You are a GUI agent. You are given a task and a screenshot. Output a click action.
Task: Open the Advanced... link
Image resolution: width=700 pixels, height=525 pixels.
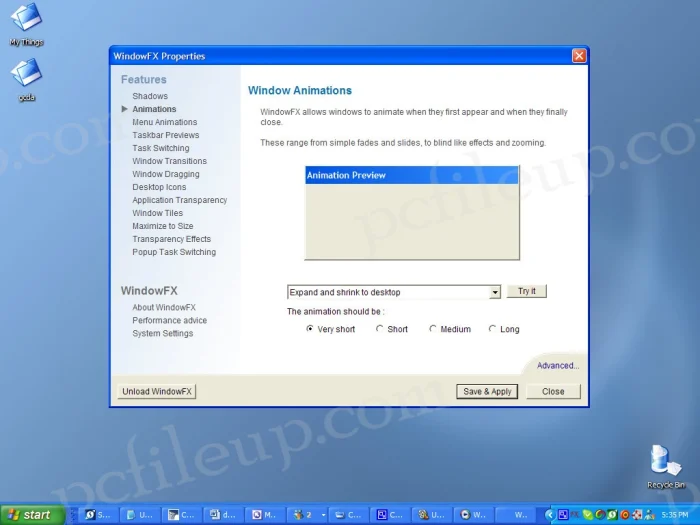(557, 366)
